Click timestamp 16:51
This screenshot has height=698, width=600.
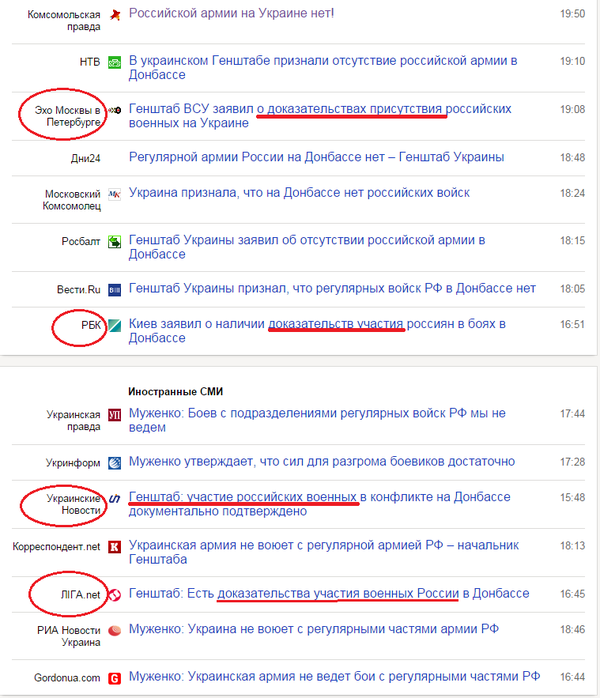point(572,325)
